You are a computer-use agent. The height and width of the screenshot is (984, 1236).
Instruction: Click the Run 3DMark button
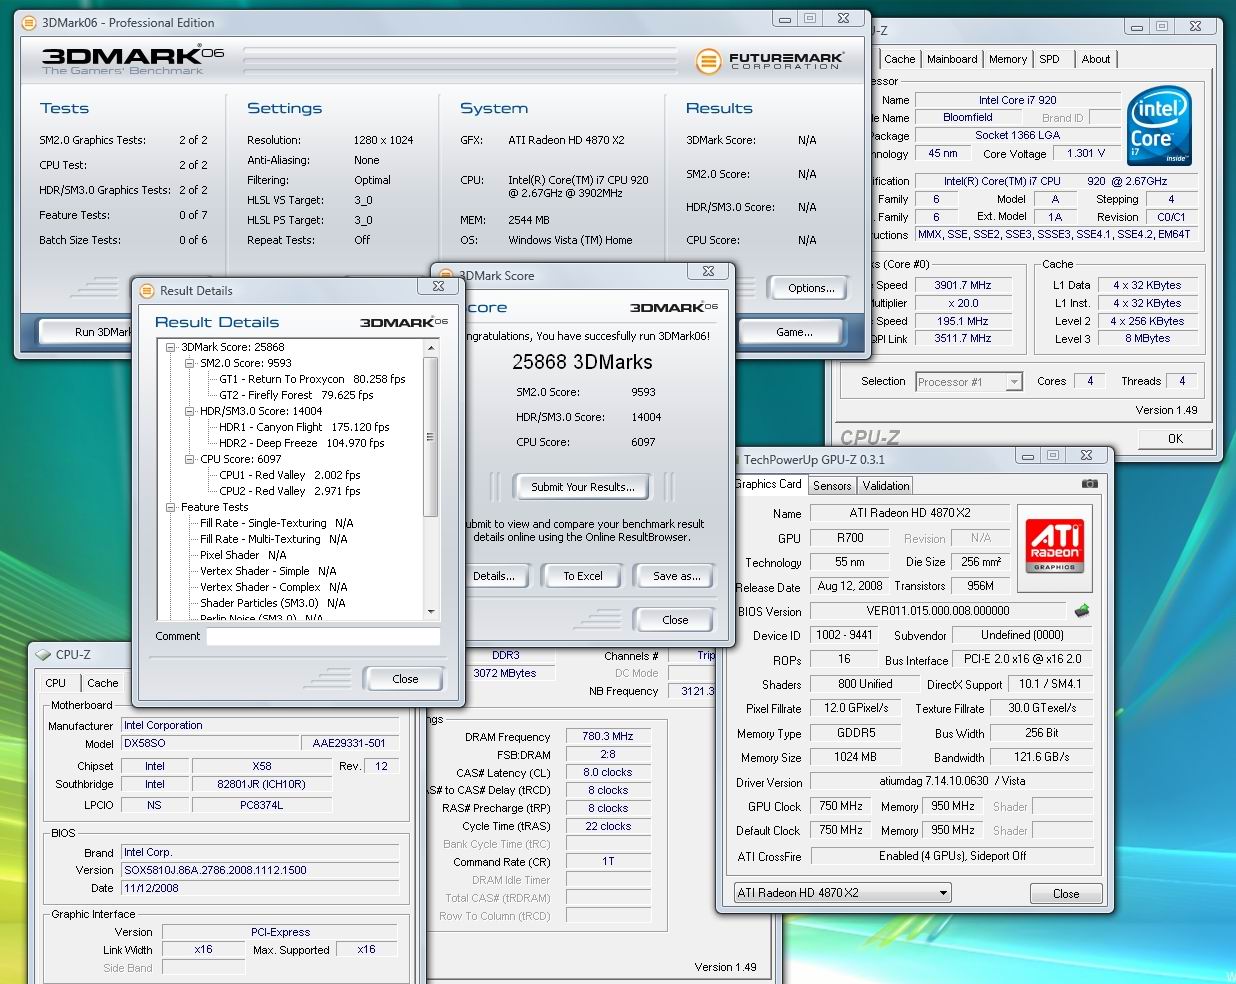pyautogui.click(x=86, y=332)
